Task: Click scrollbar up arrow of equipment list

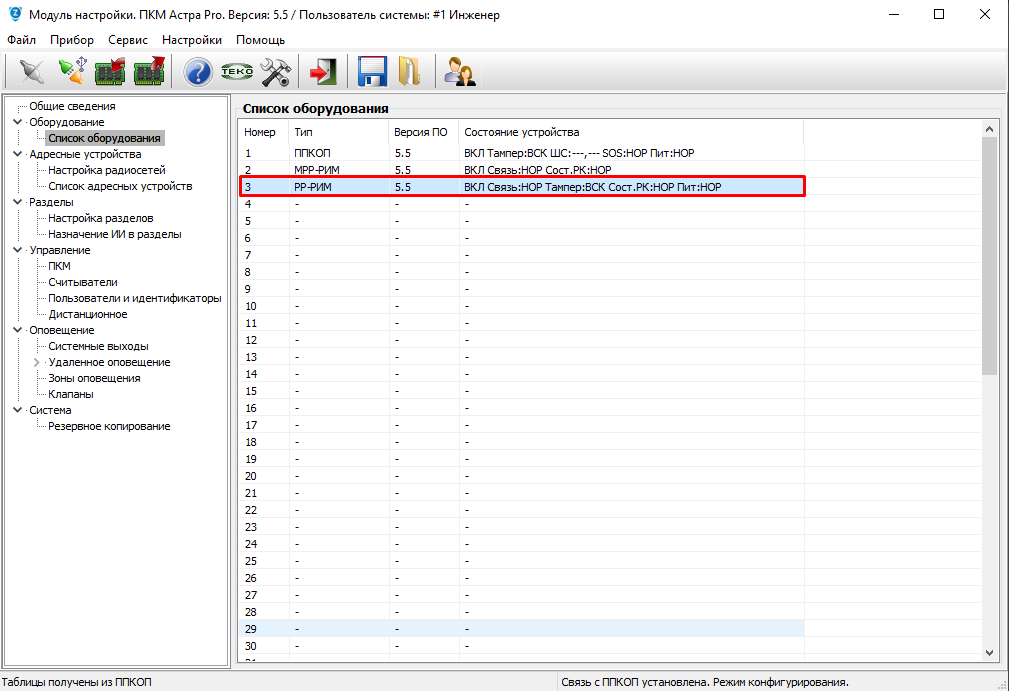Action: 989,129
